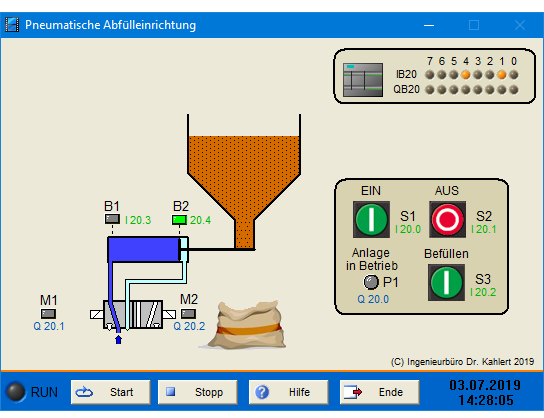544x418 pixels.
Task: Click the Ende button to exit
Action: (x=380, y=392)
